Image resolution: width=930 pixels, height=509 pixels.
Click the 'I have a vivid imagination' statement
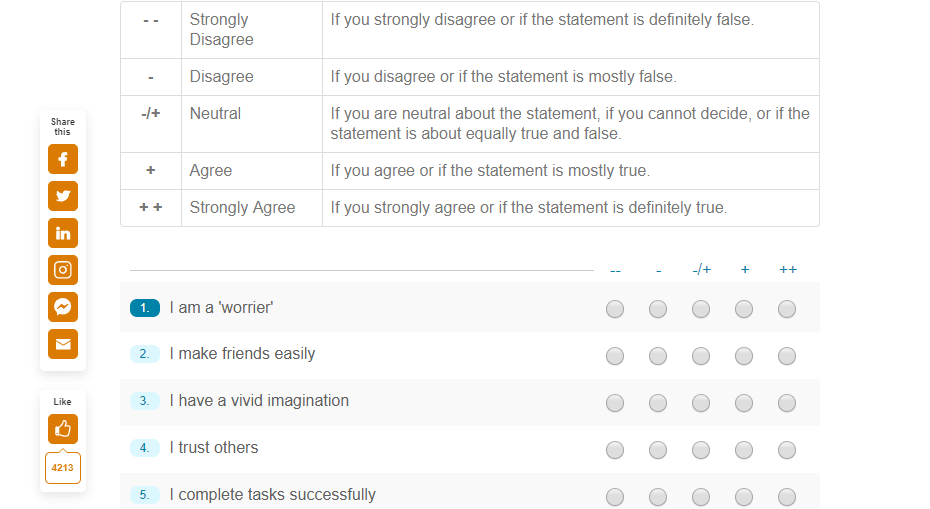(259, 401)
